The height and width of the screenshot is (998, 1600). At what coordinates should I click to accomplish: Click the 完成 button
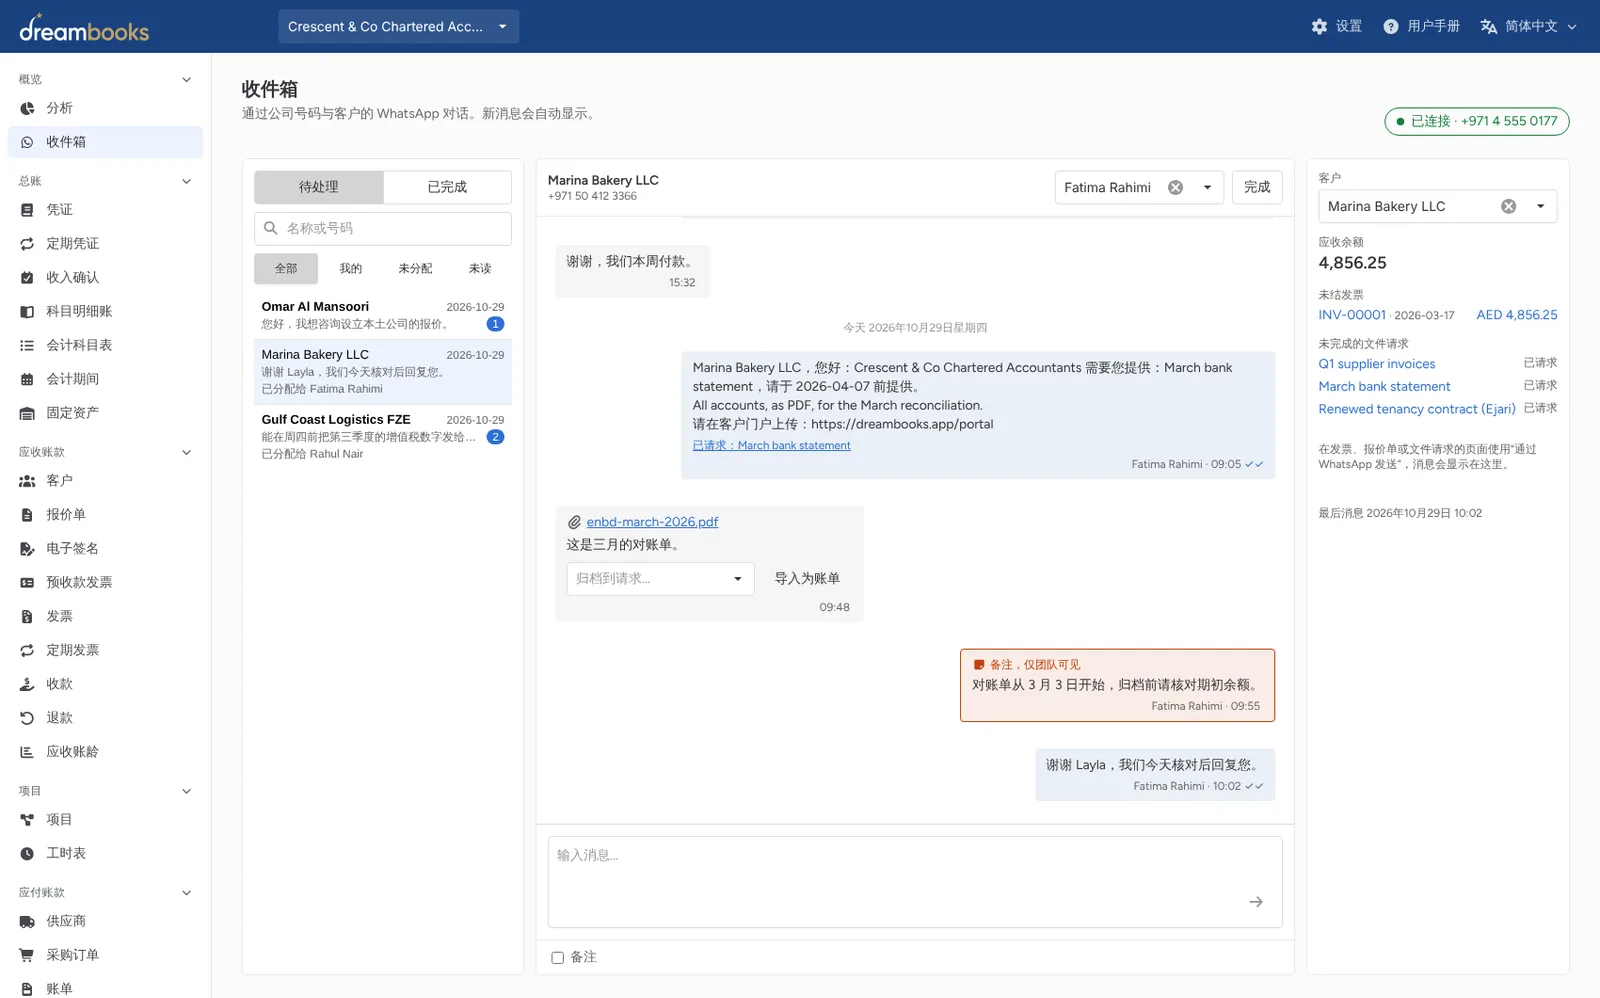tap(1257, 187)
